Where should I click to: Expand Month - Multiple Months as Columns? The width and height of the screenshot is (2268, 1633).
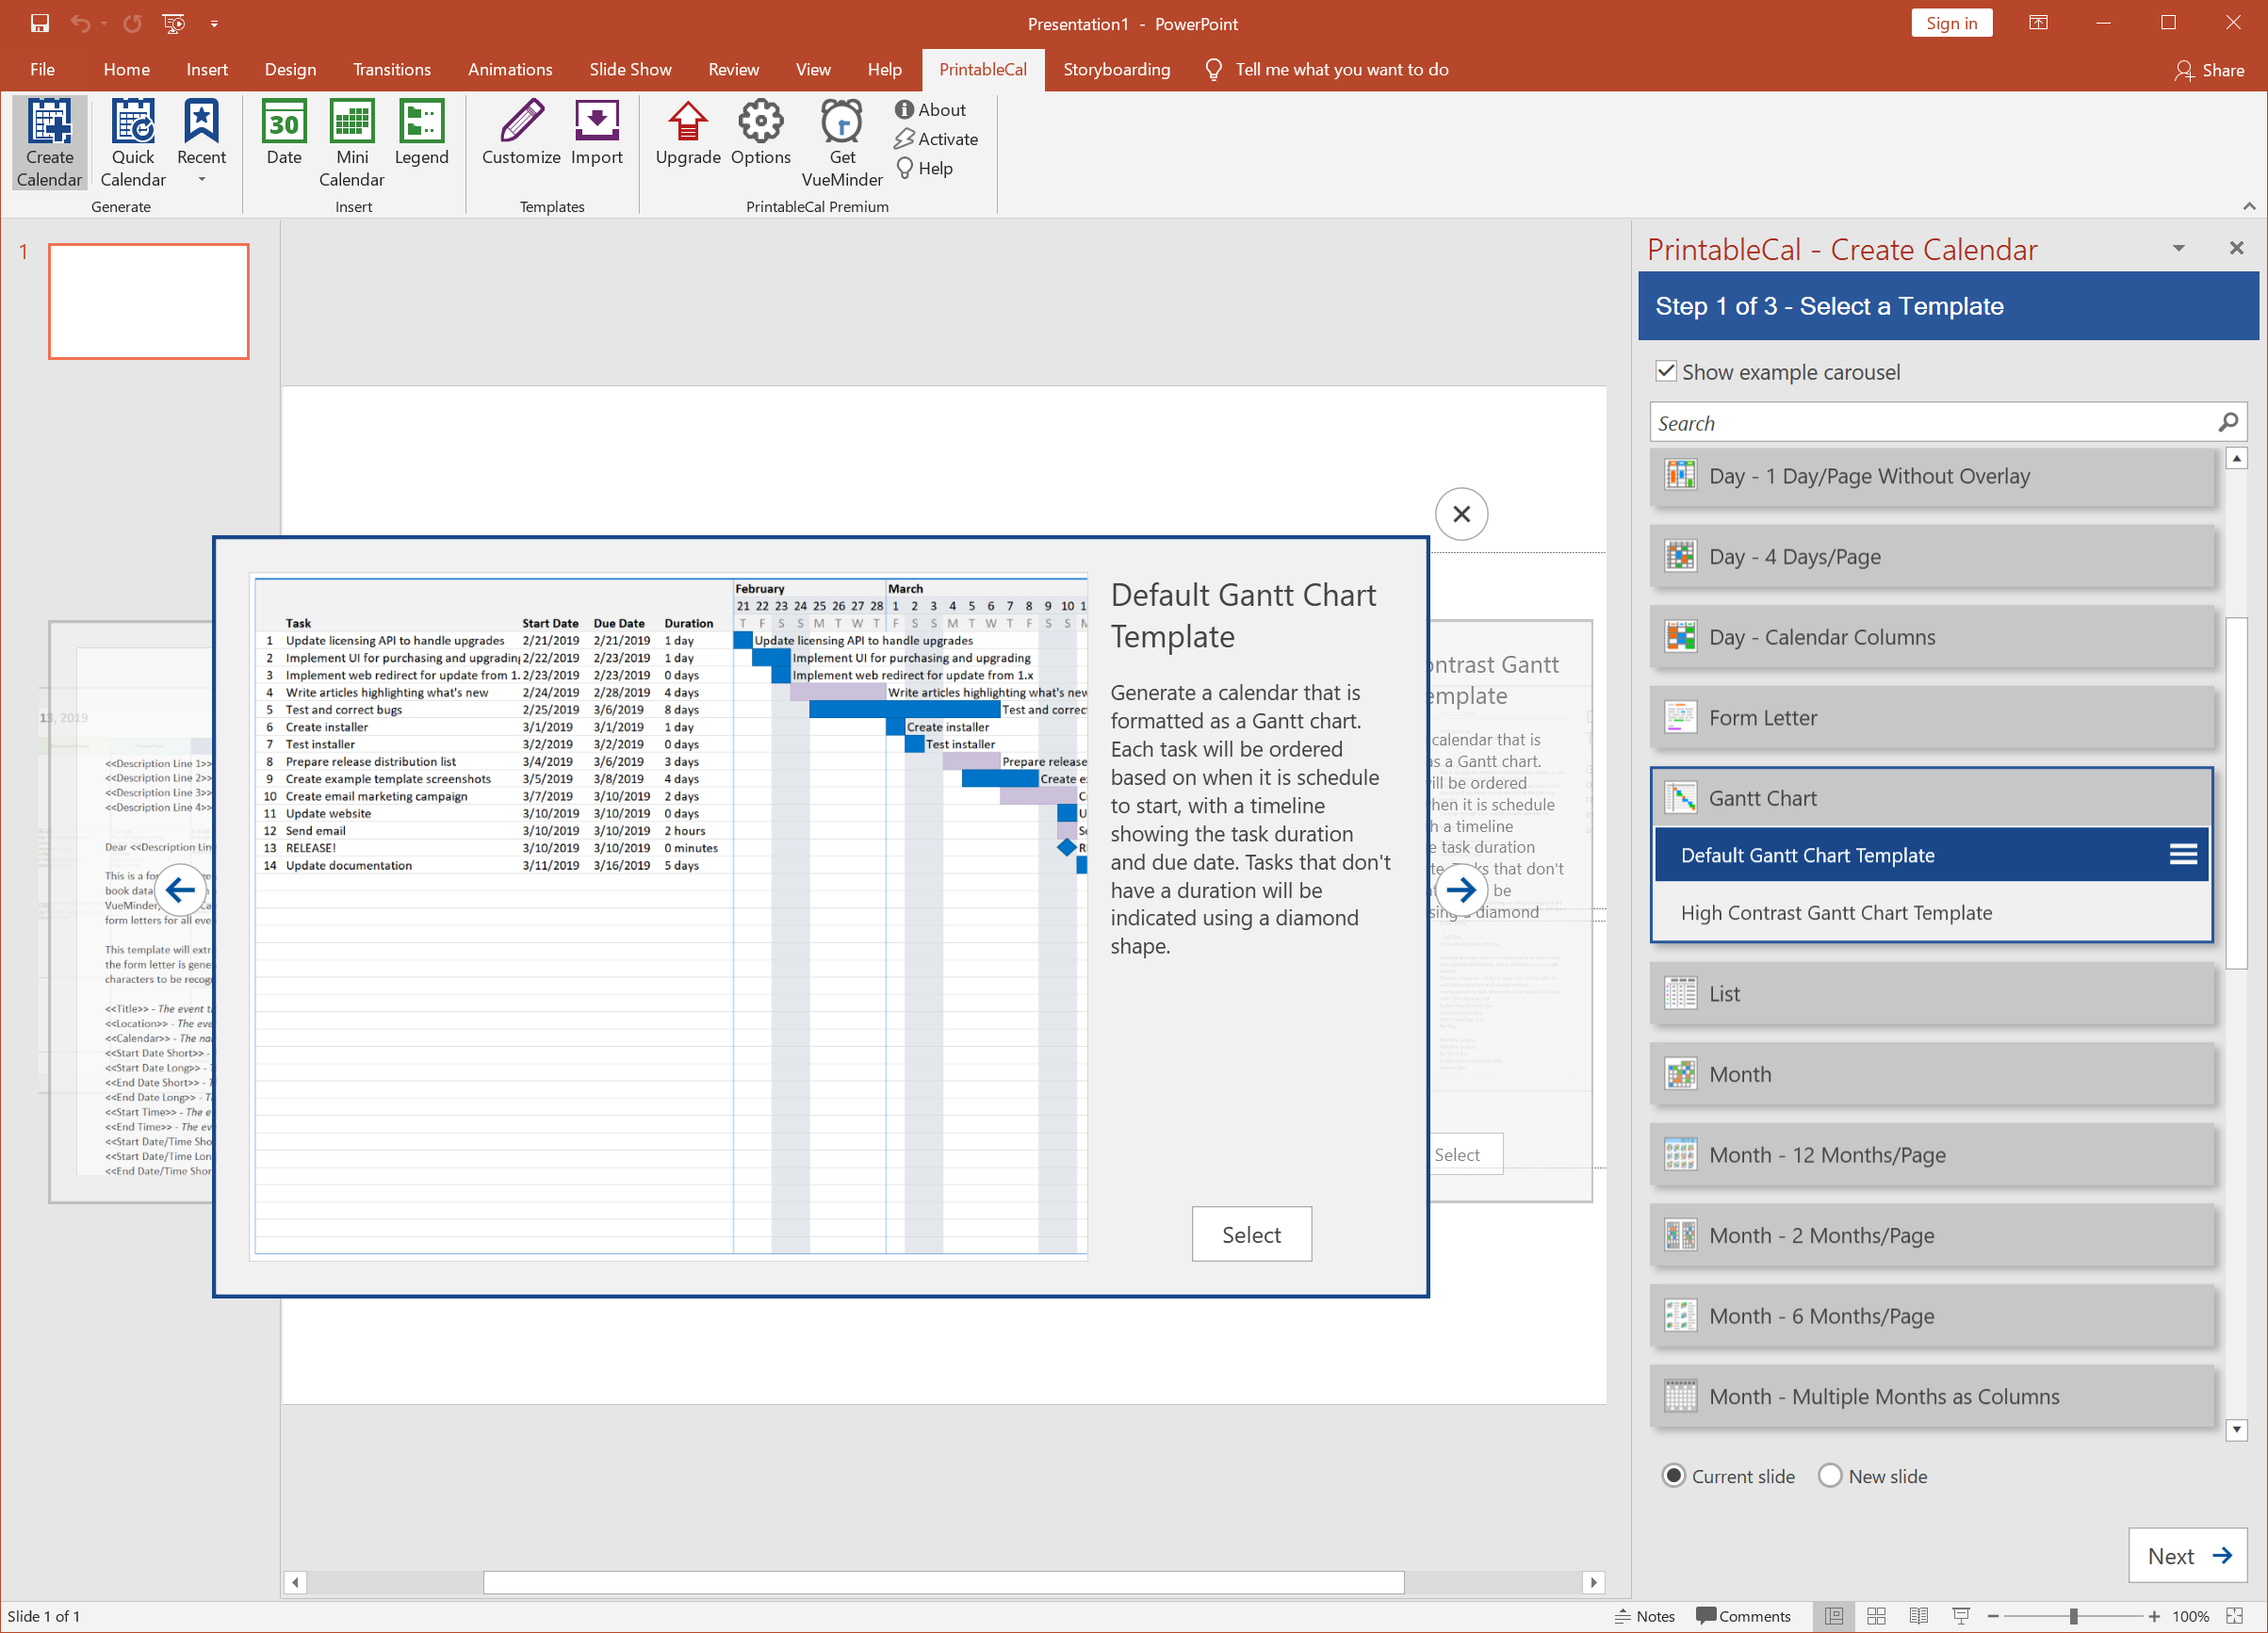coord(1932,1397)
